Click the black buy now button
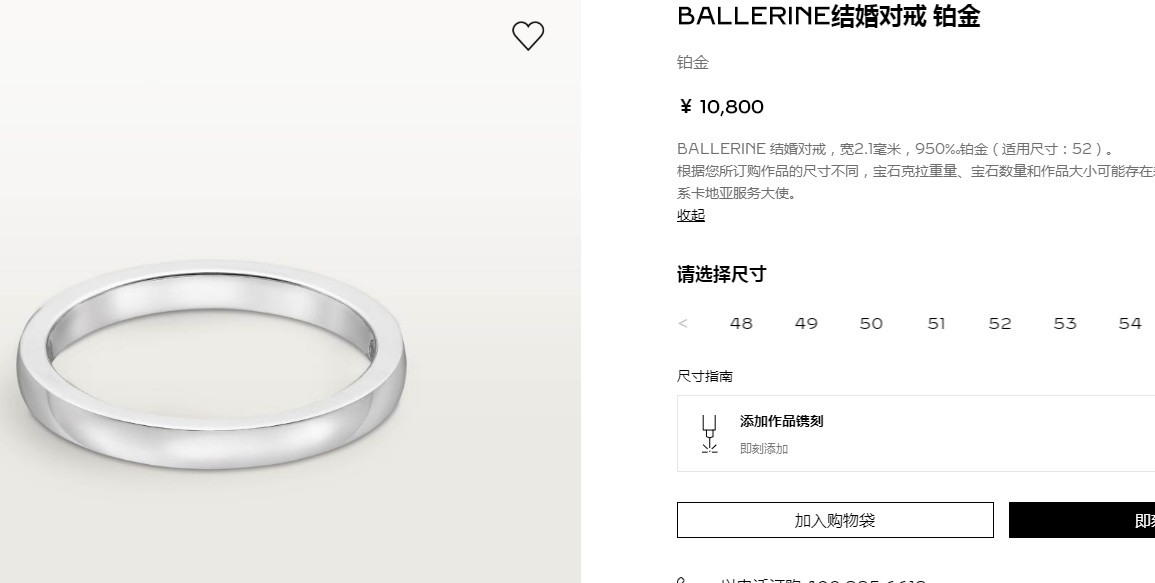 click(x=1082, y=520)
